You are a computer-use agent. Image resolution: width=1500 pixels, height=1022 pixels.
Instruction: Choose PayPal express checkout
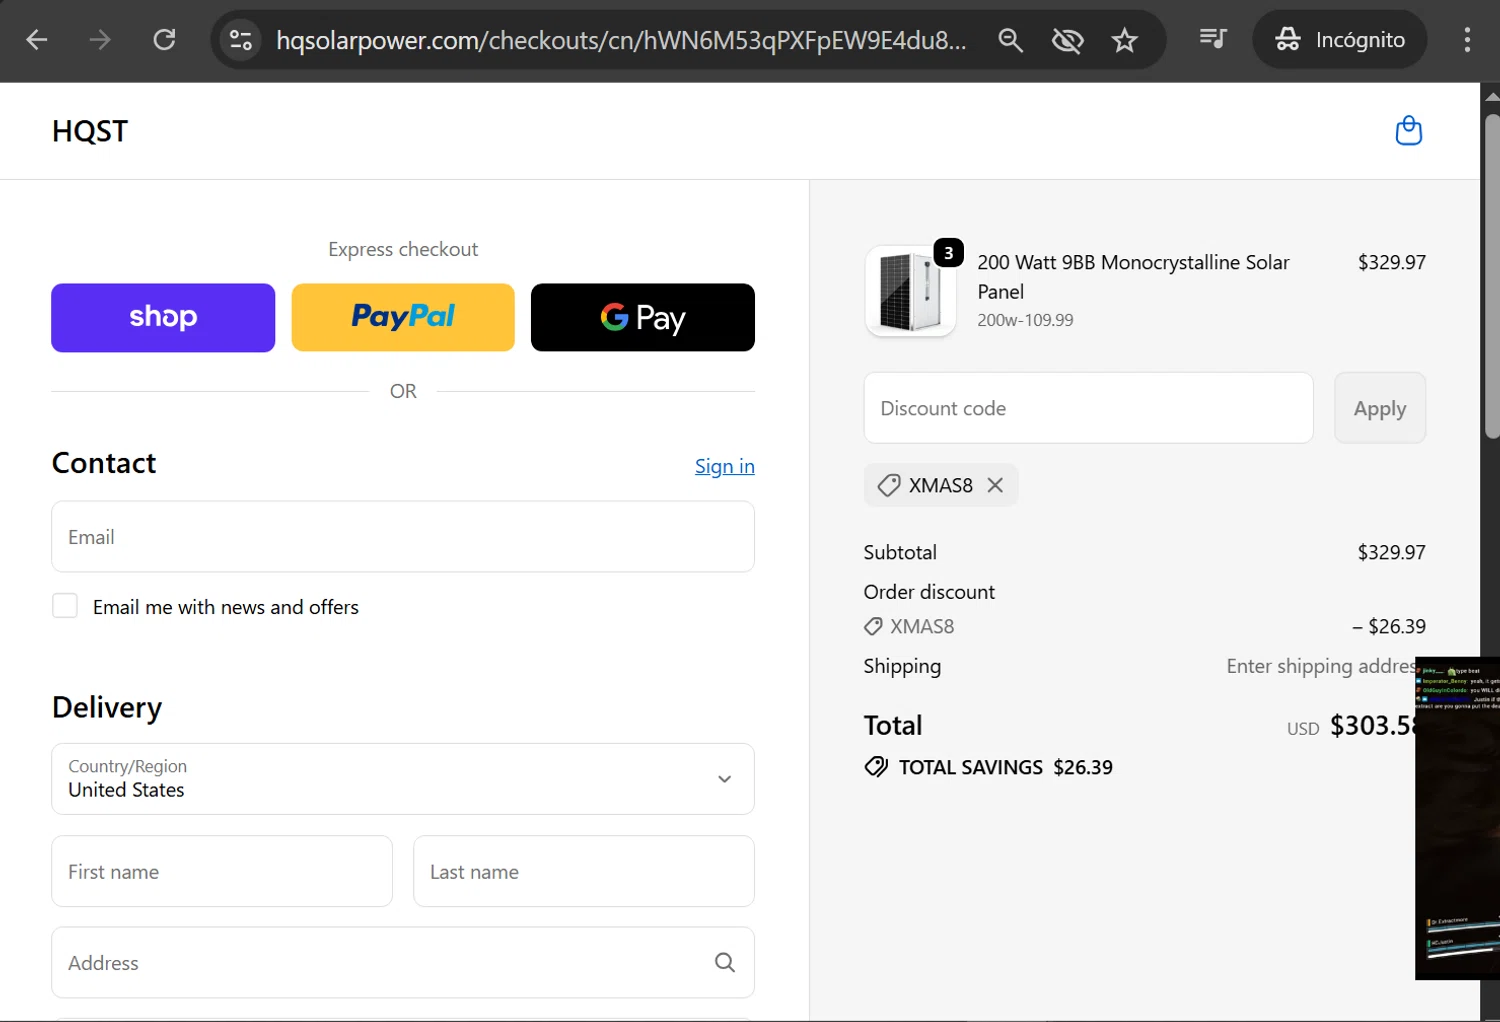click(403, 318)
